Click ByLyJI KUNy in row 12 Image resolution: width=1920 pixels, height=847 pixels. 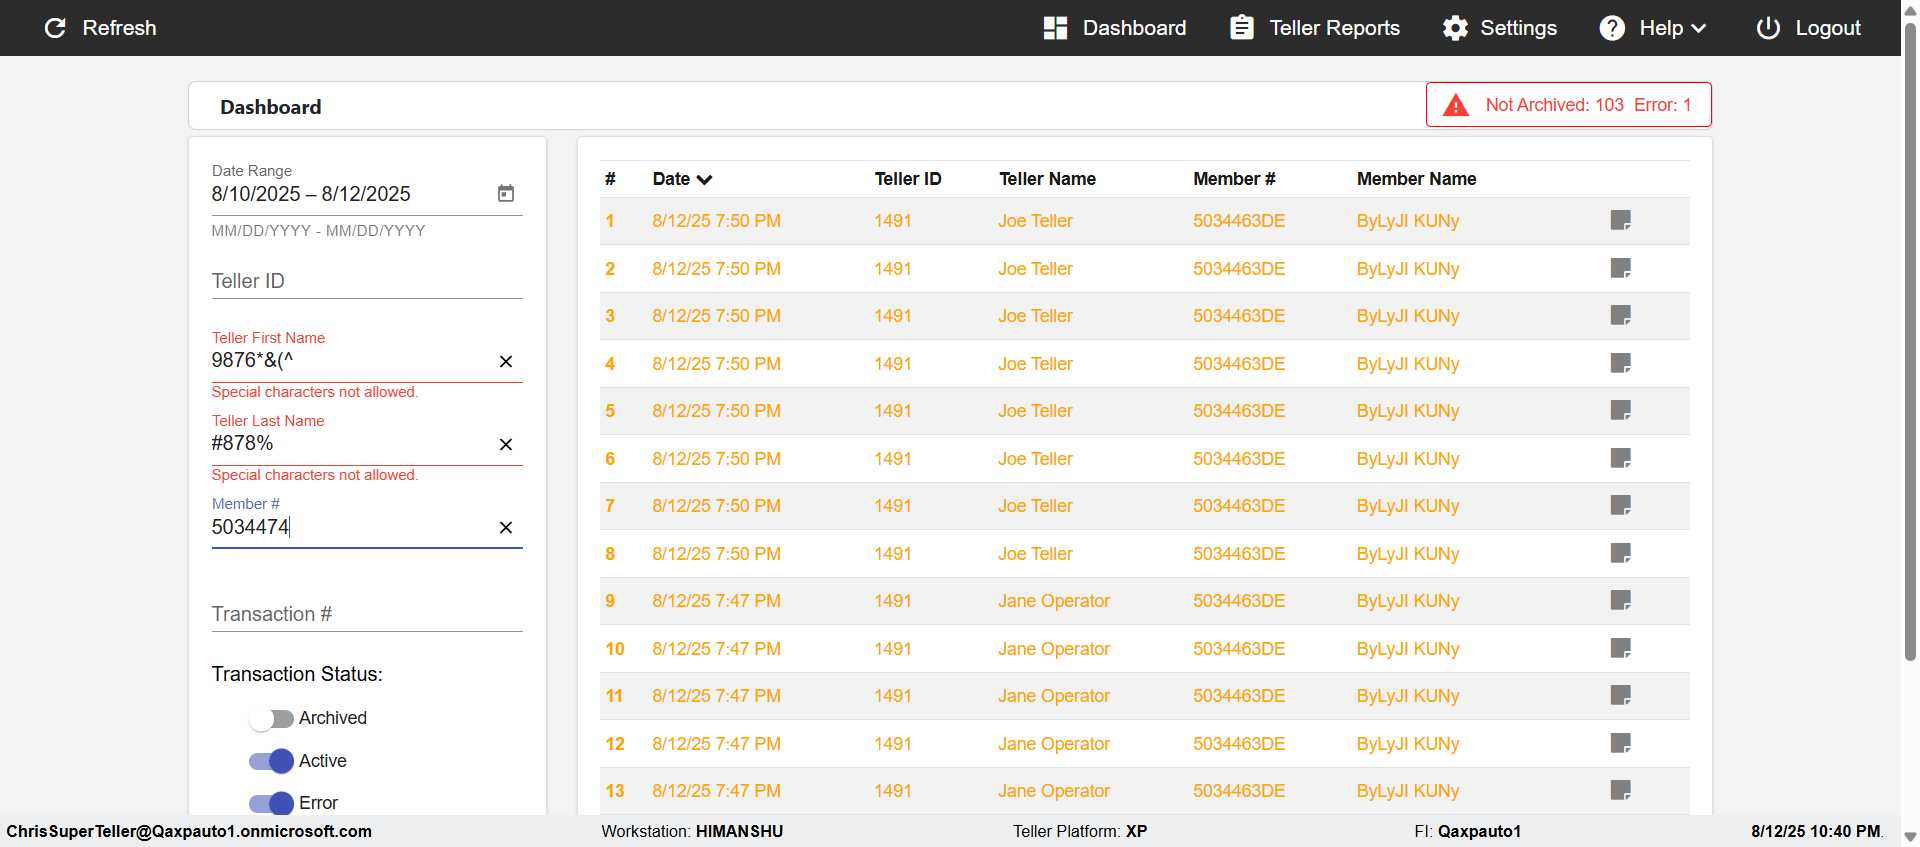[1408, 744]
